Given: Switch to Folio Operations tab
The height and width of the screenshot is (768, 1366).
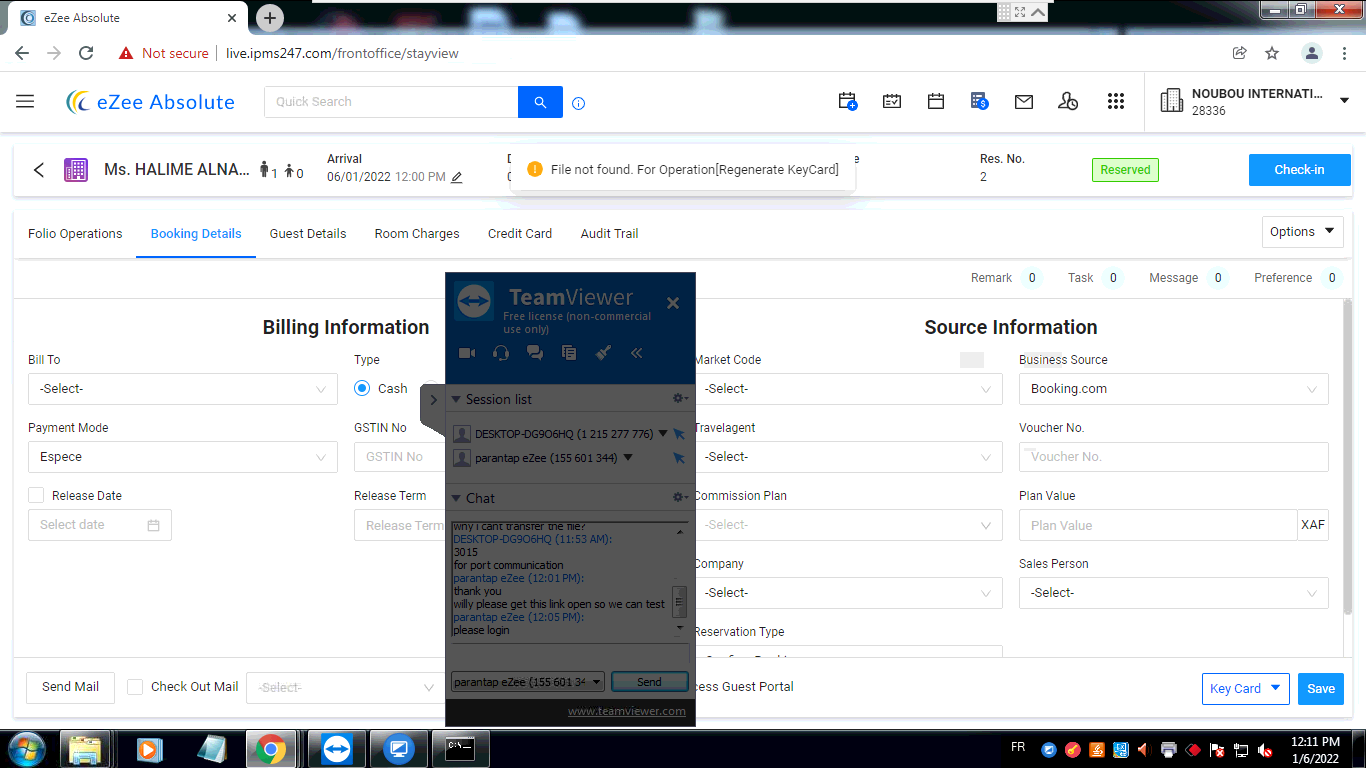Looking at the screenshot, I should 75,234.
